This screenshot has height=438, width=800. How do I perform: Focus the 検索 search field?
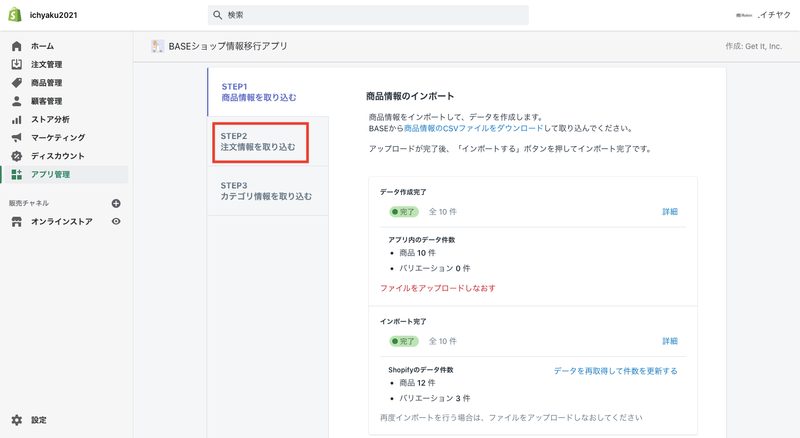click(x=368, y=15)
